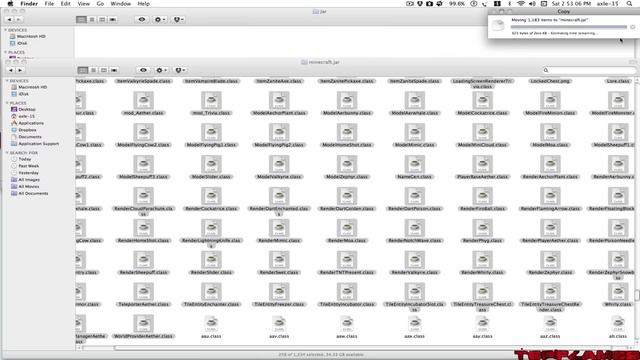Image resolution: width=640 pixels, height=360 pixels.
Task: Click Quick Look eye in minecraft.jar toolbar
Action: click(x=143, y=70)
